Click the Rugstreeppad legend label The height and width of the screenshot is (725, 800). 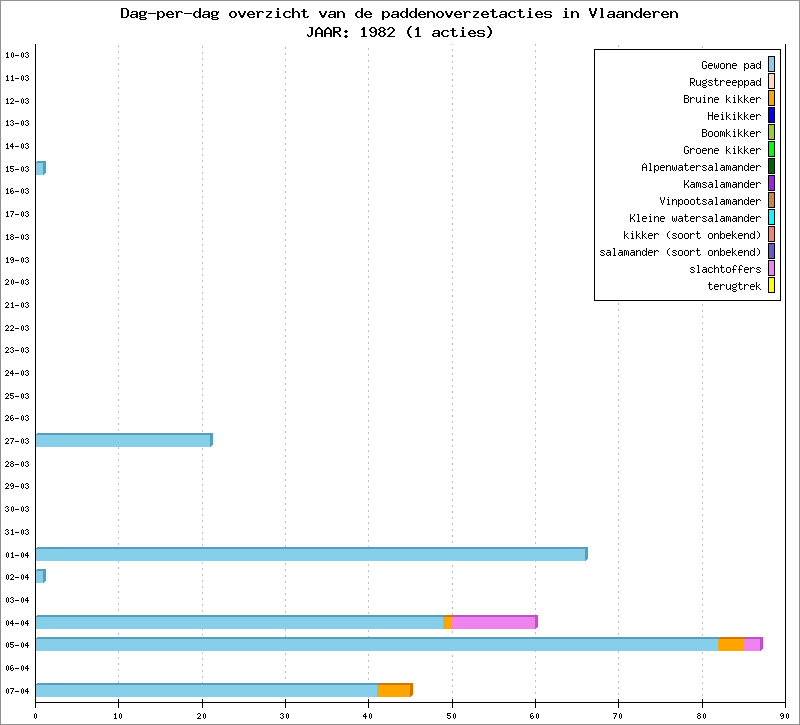pos(725,82)
